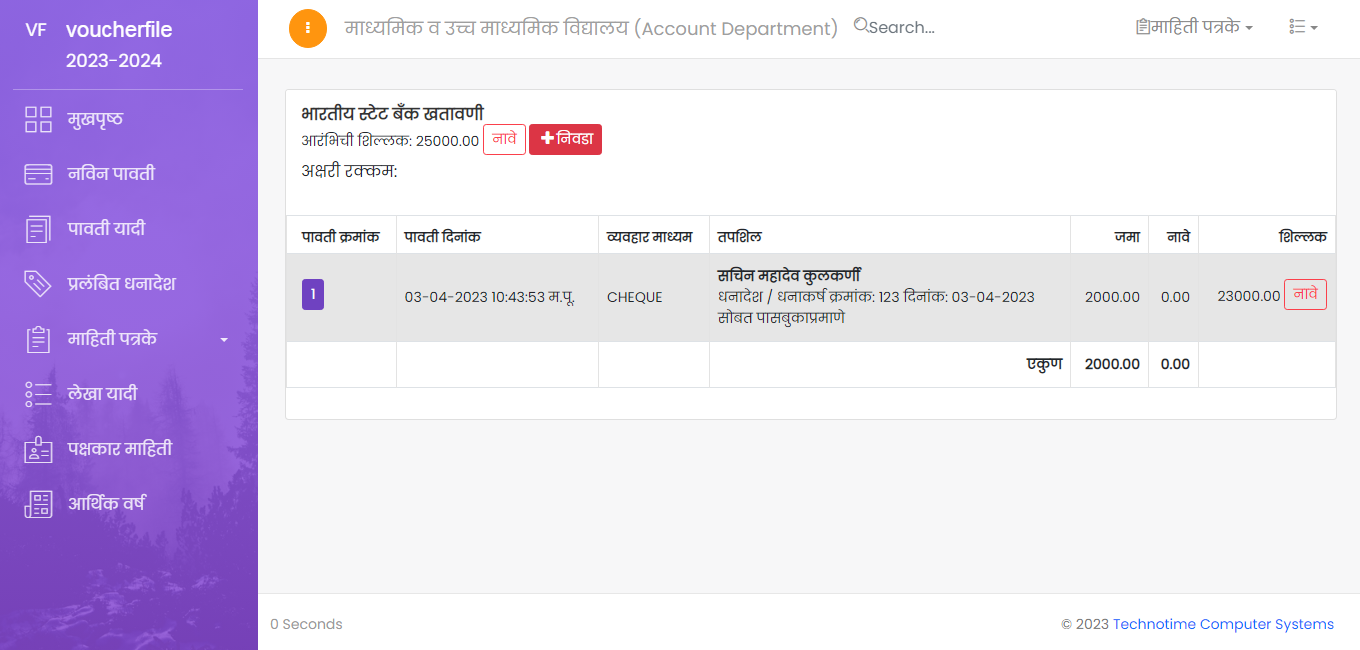This screenshot has height=650, width=1360.
Task: Click the ID badge icon beside पक्षकार माहिती
Action: pyautogui.click(x=38, y=449)
